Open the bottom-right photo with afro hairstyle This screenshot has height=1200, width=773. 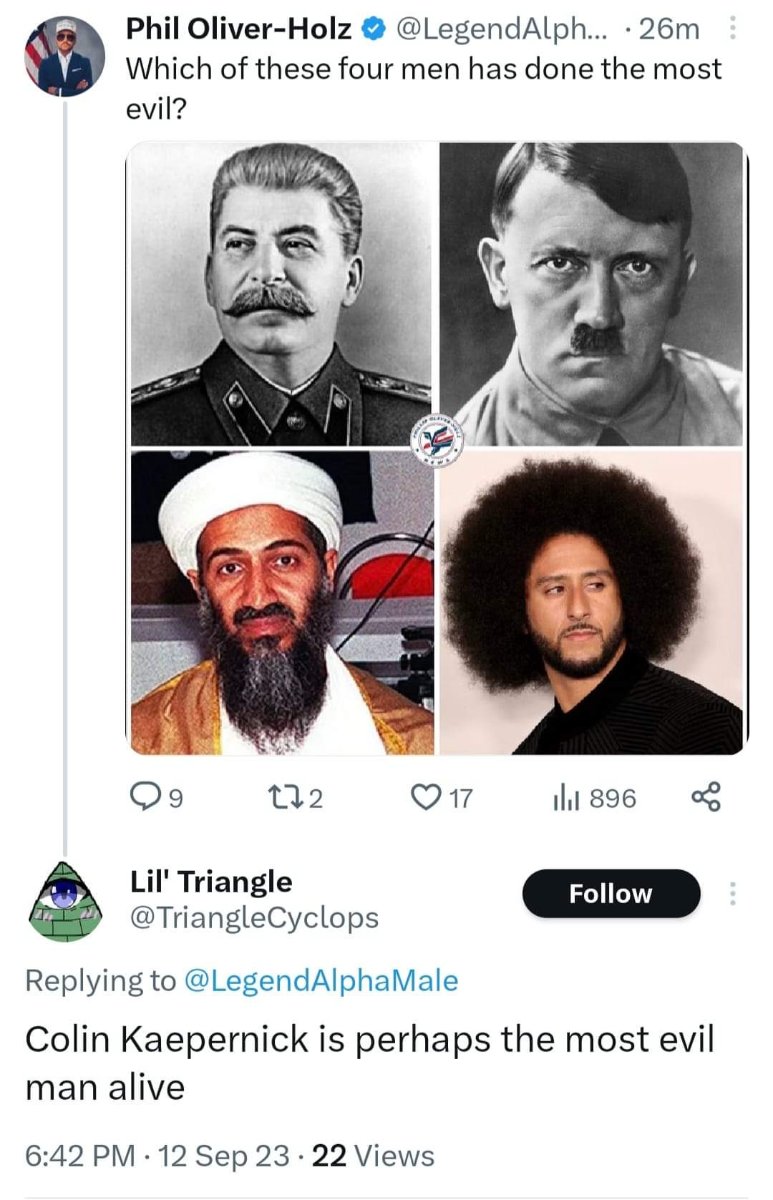592,602
